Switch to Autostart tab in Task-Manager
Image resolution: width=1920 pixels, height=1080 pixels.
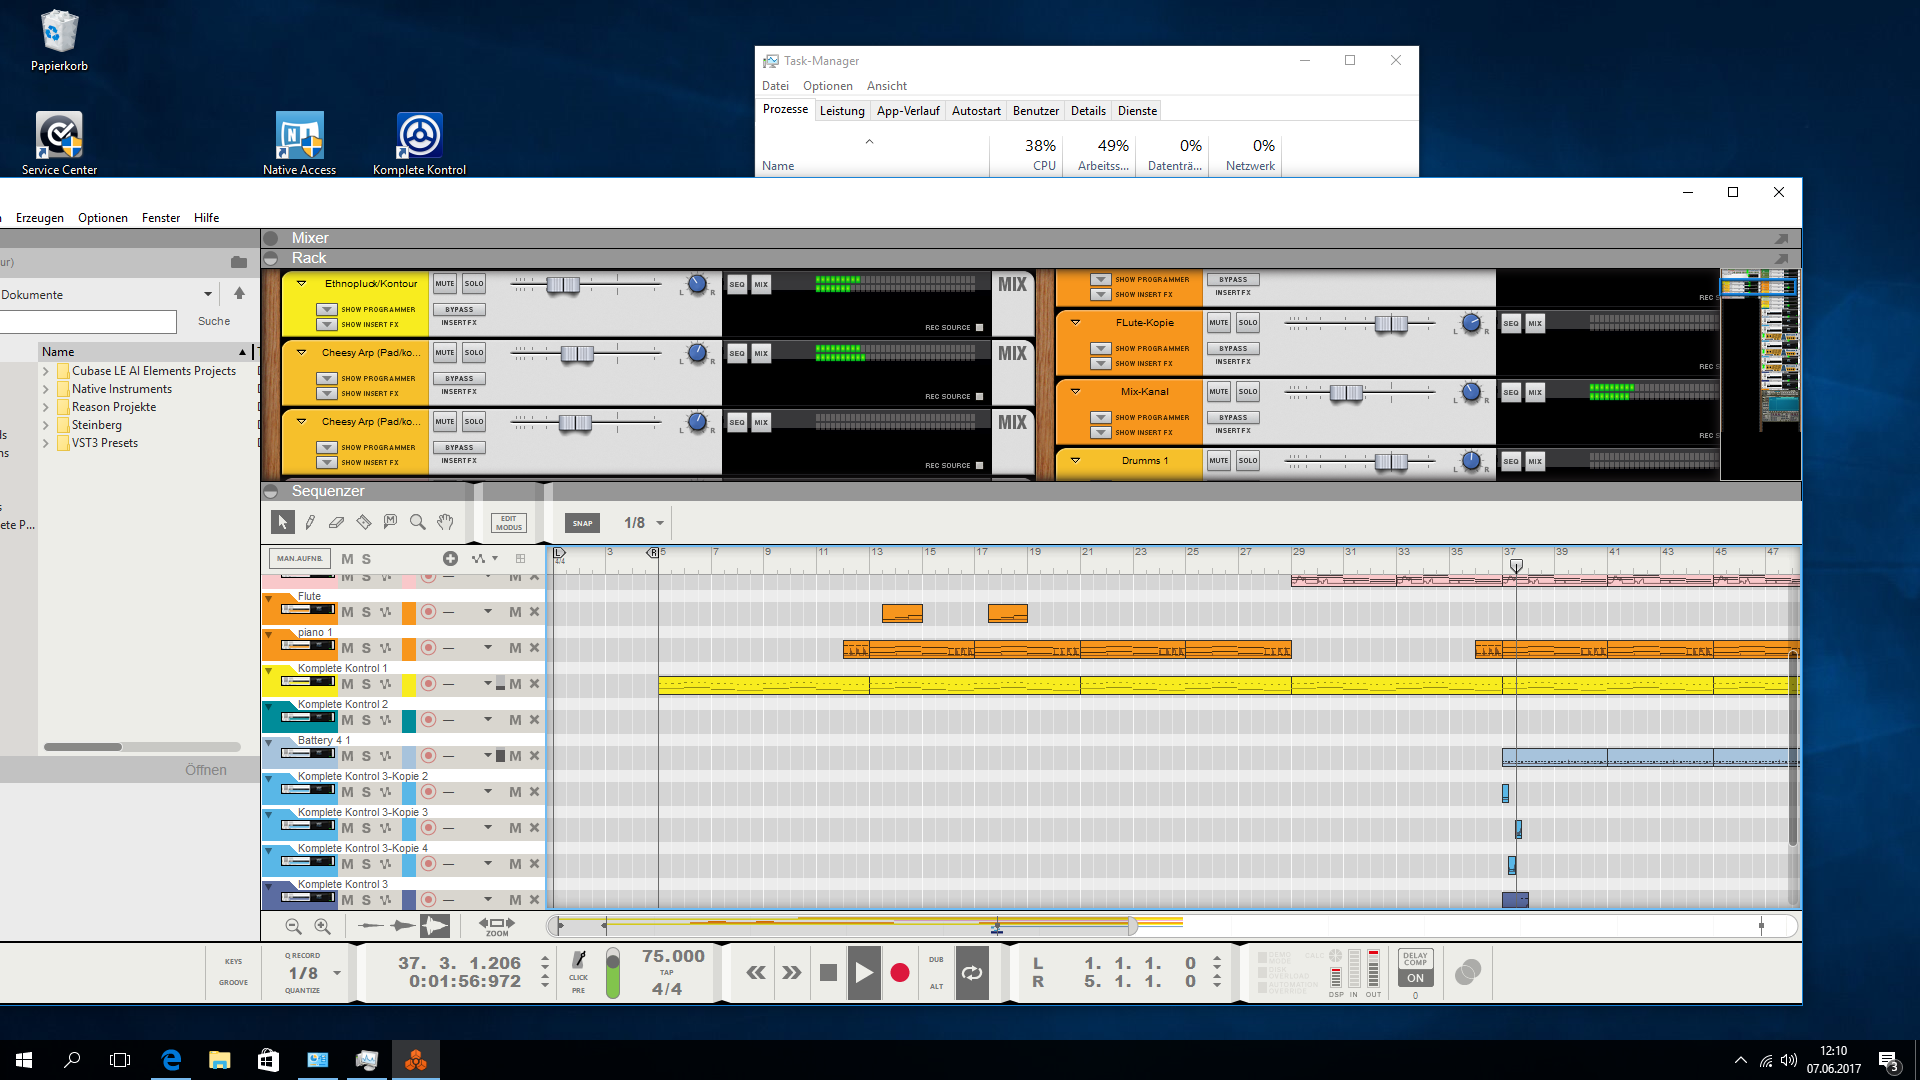click(976, 111)
